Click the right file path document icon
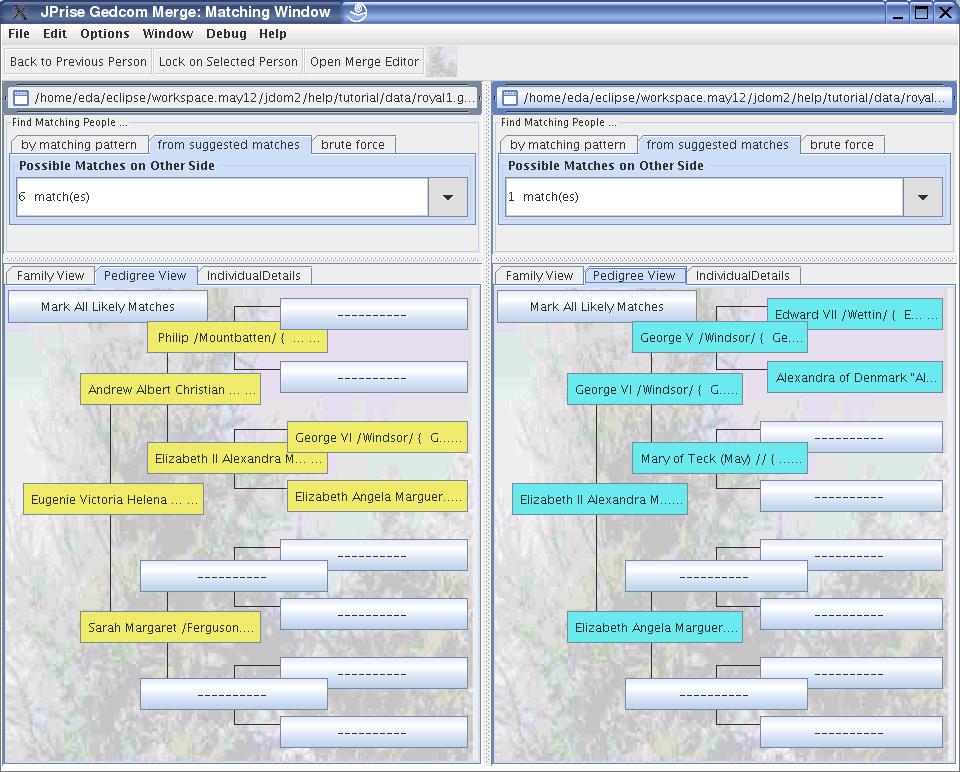960x772 pixels. (x=509, y=98)
